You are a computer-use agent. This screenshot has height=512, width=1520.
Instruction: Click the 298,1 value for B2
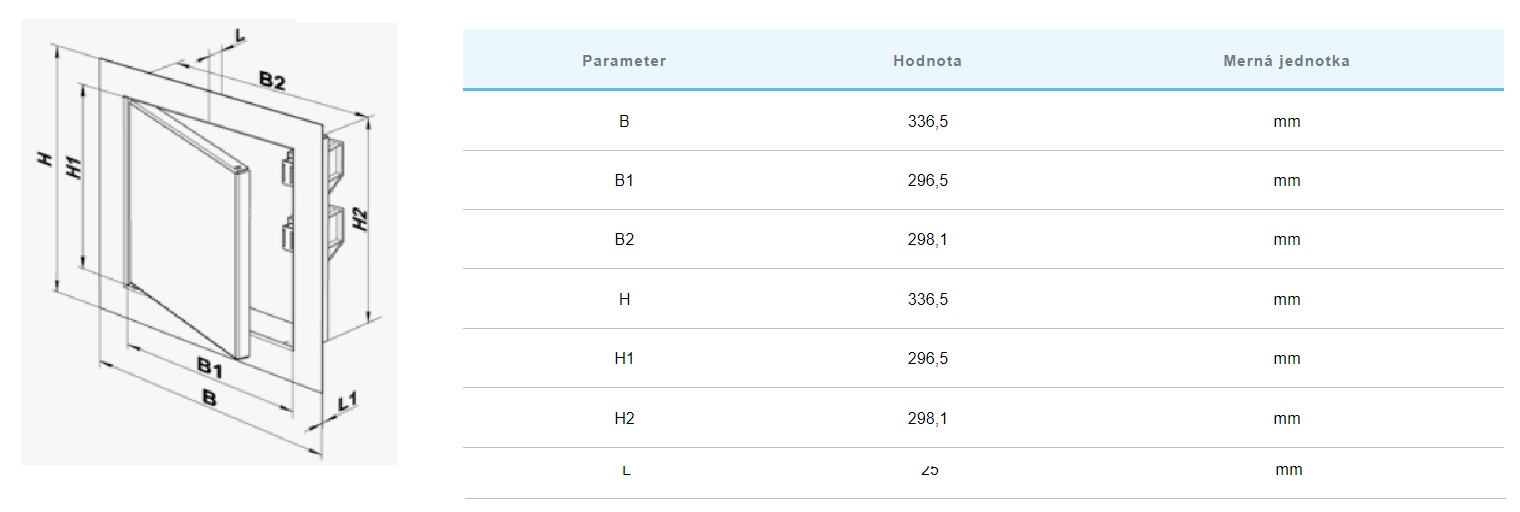coord(927,240)
